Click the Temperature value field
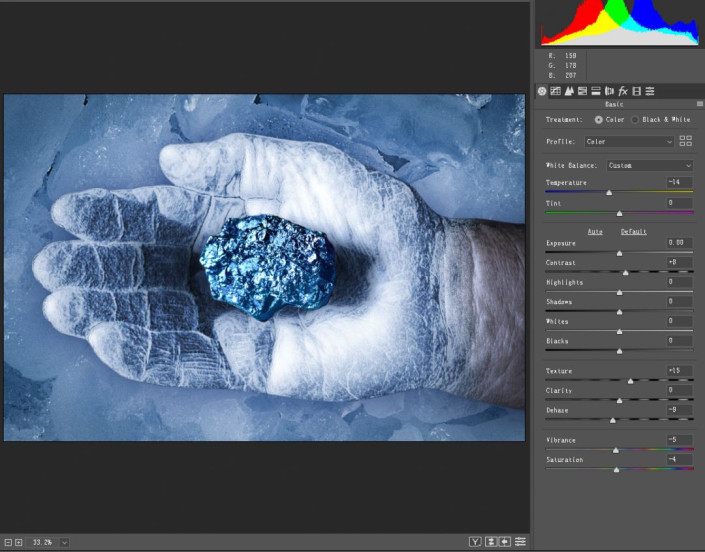 679,182
